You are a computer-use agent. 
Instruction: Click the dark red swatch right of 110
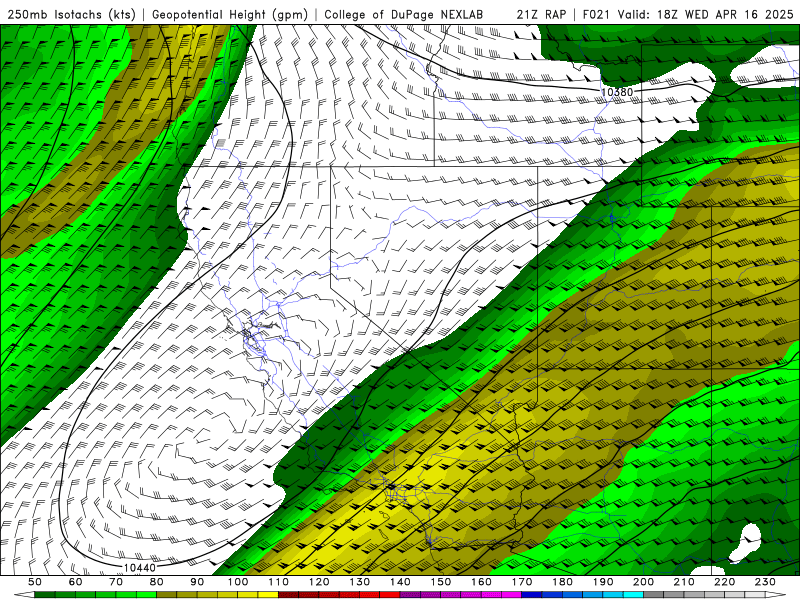pyautogui.click(x=288, y=595)
